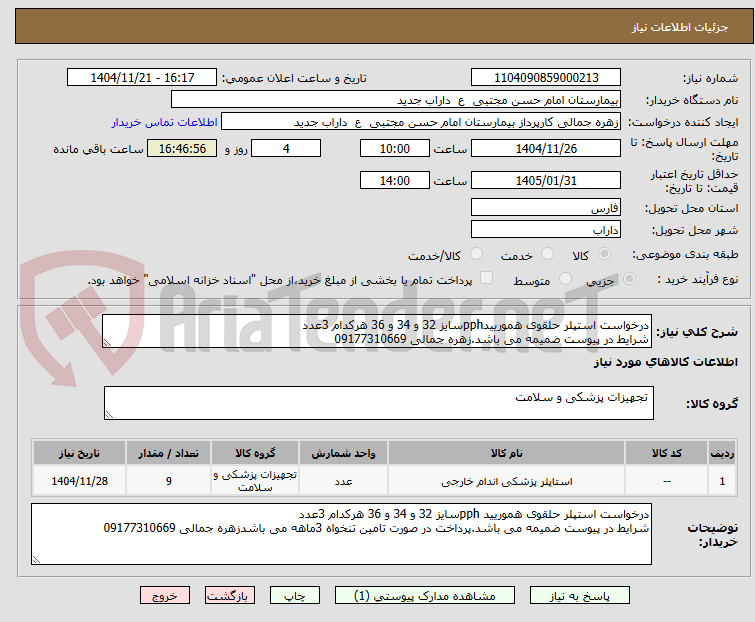755x622 pixels.
Task: Click the announcement date field 1404/11/21 - 16:17
Action: [x=142, y=78]
